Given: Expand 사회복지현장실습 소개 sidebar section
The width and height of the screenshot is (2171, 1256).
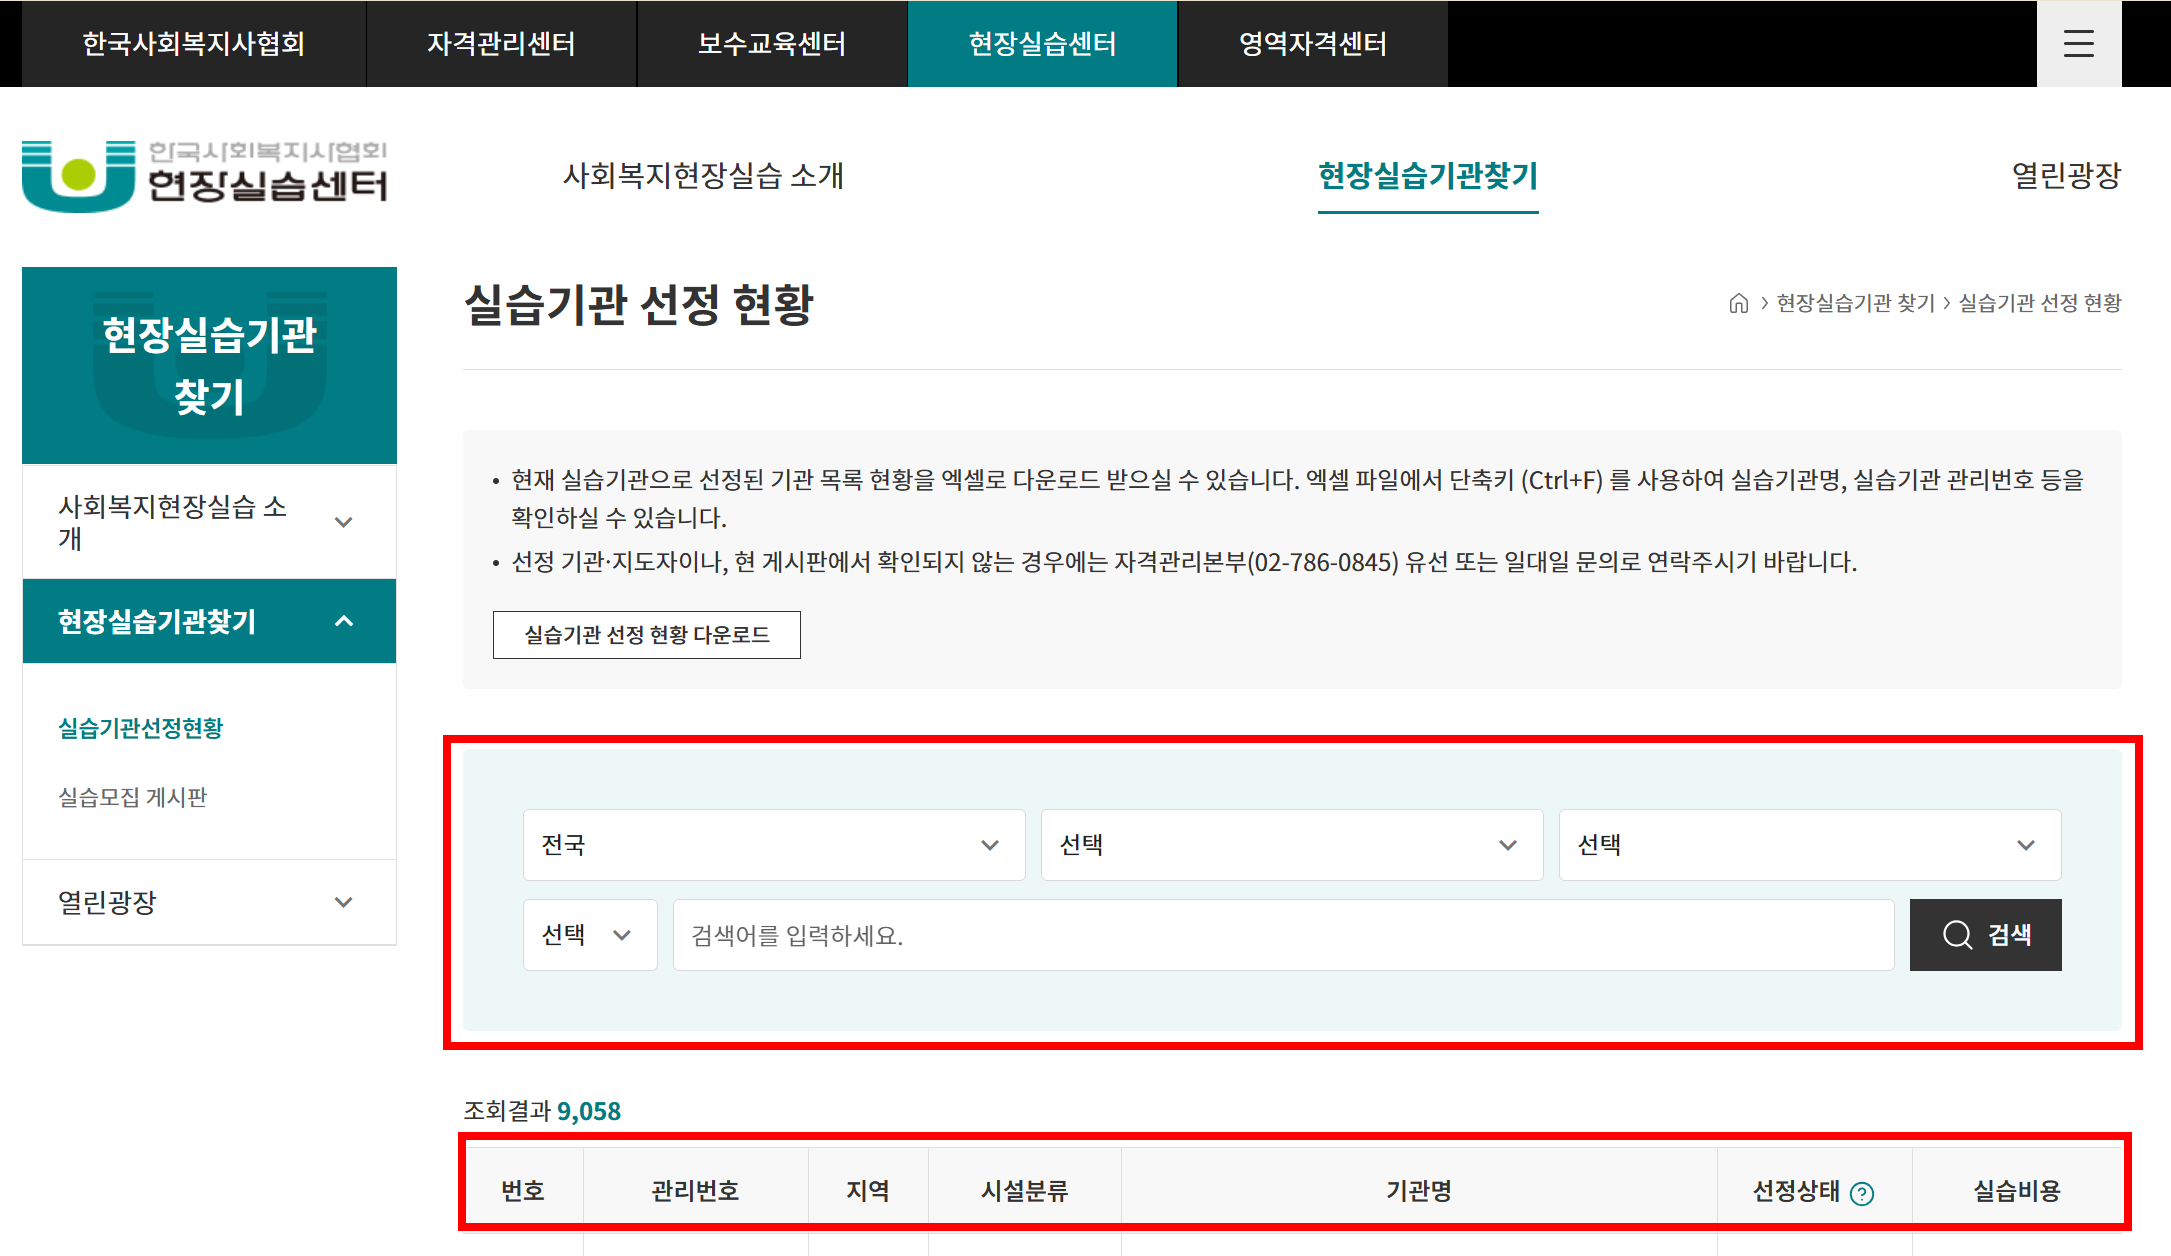Looking at the screenshot, I should click(343, 522).
